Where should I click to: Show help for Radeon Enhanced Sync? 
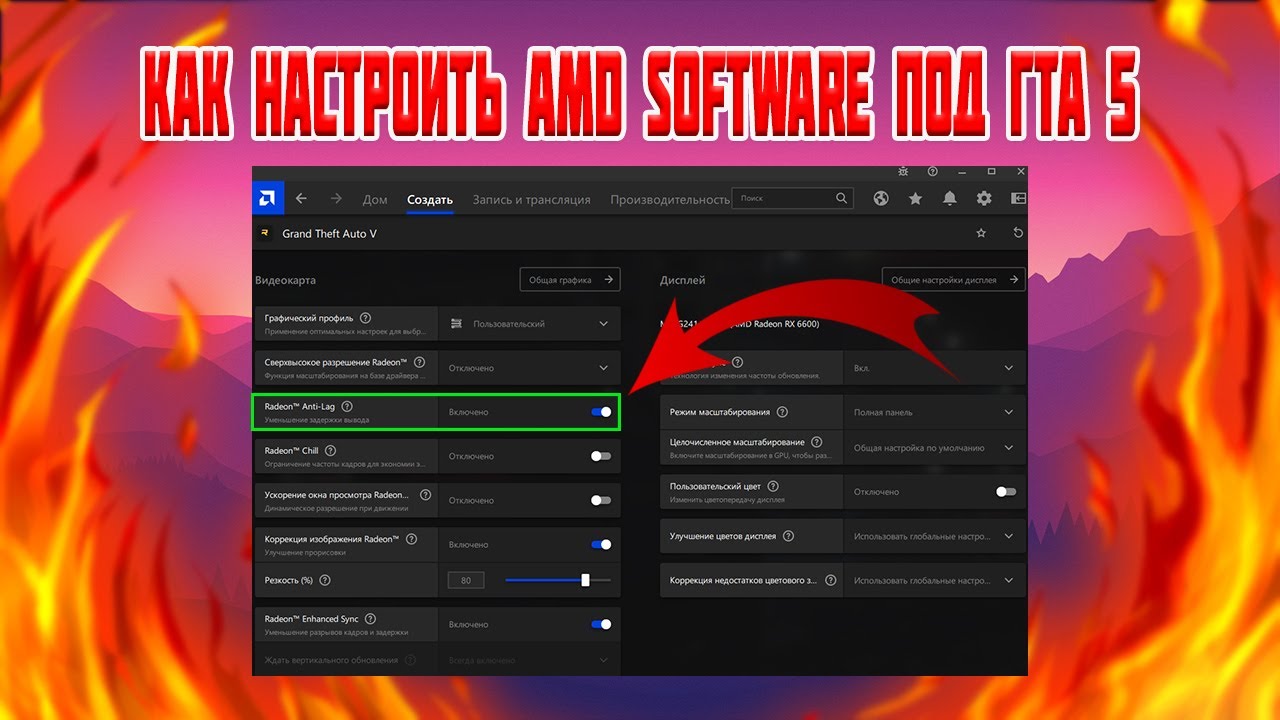point(370,618)
